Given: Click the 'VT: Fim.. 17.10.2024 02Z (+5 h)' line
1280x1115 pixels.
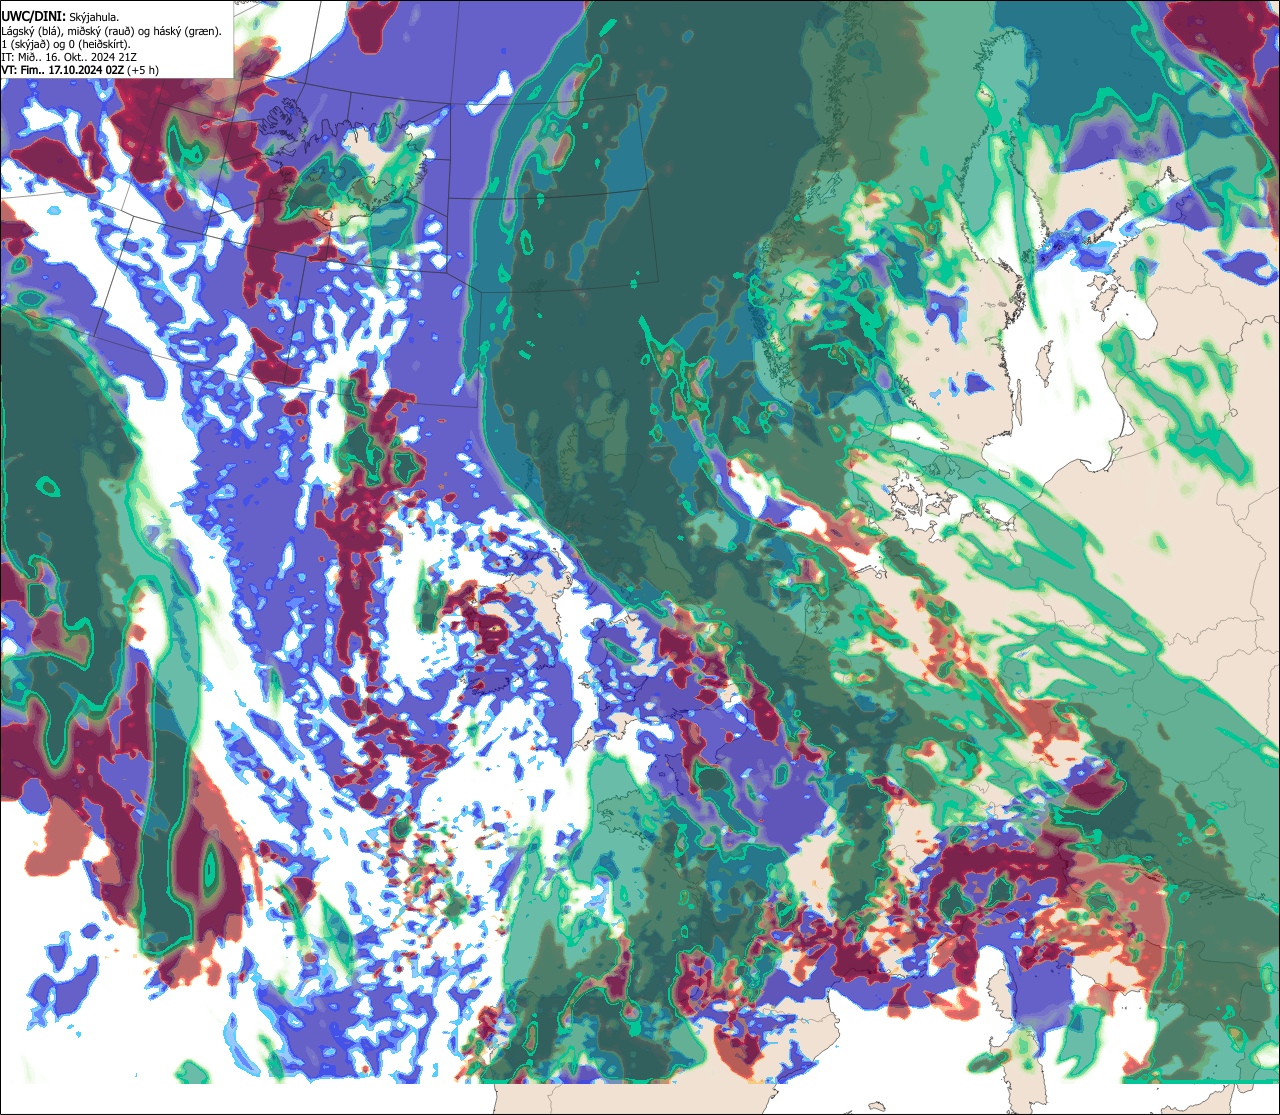Looking at the screenshot, I should click(80, 70).
